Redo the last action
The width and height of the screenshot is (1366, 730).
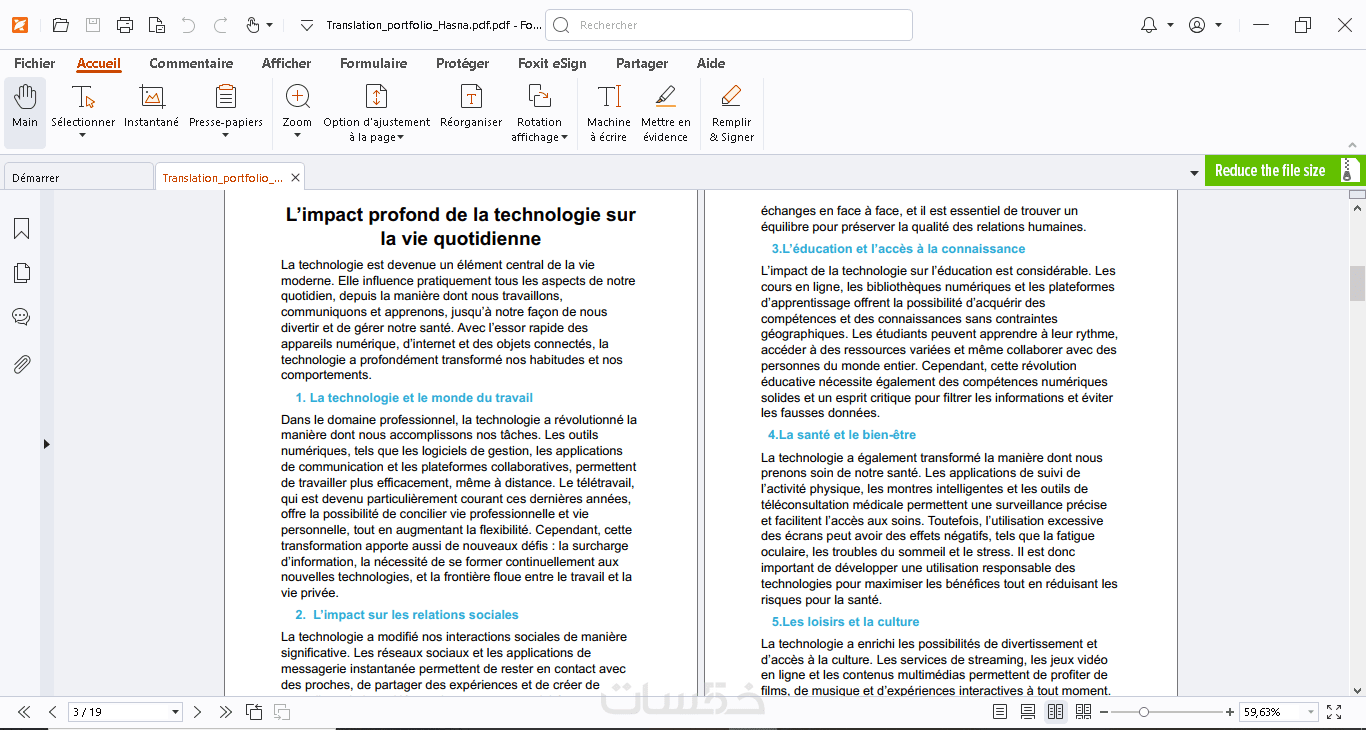tap(221, 25)
